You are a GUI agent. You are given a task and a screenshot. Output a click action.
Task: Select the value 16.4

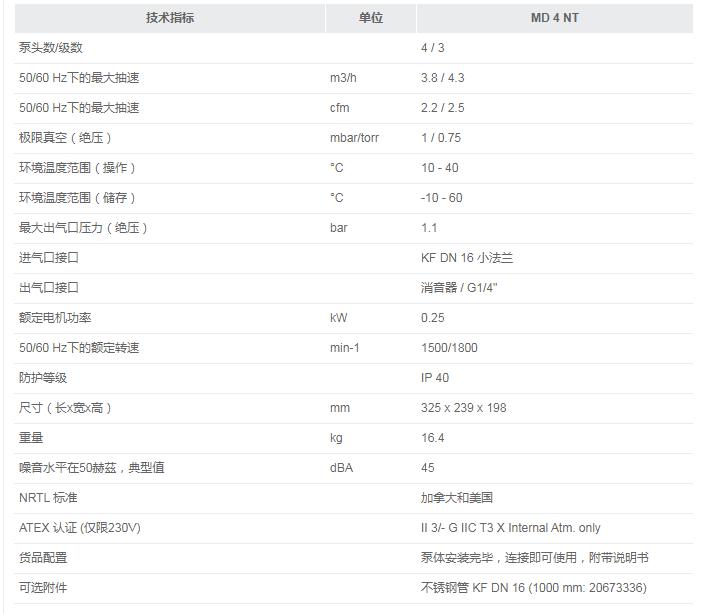[433, 438]
